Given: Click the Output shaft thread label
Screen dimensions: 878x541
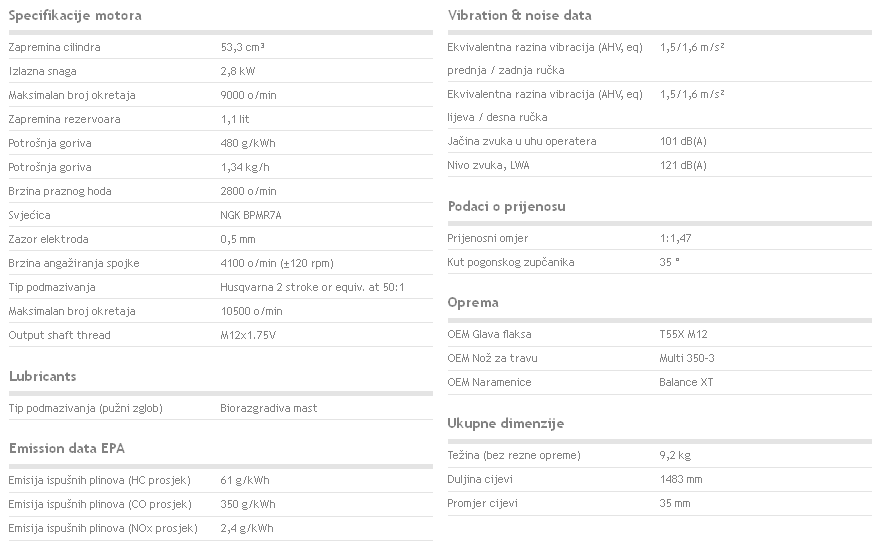Looking at the screenshot, I should pos(59,335).
